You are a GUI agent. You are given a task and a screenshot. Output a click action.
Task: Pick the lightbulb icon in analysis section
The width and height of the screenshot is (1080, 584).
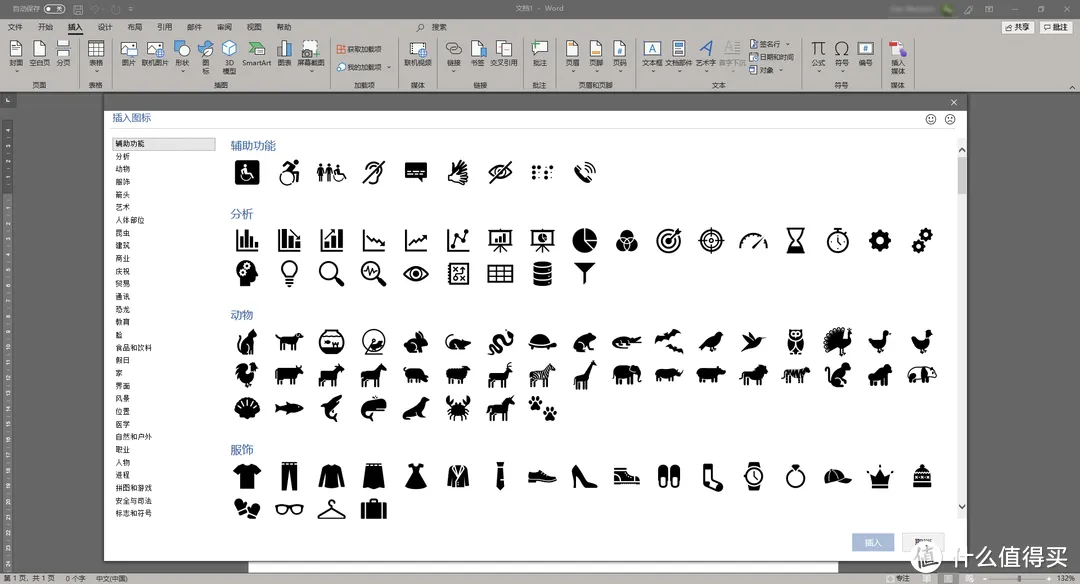point(289,272)
